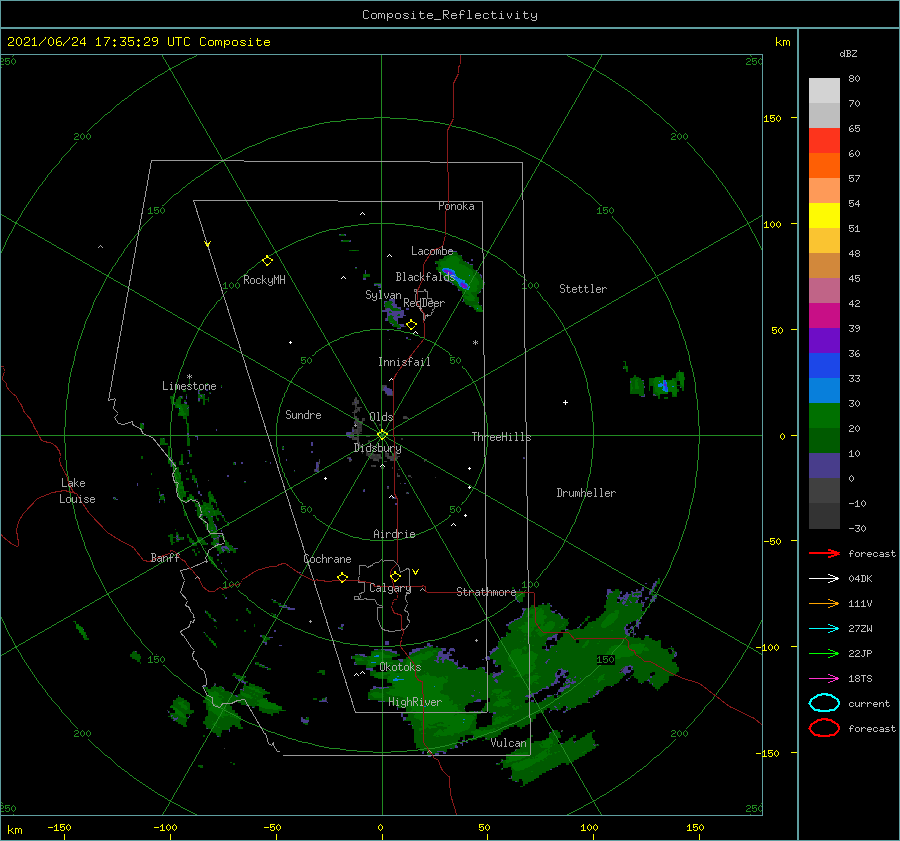Click the yellow diamond marker below RedDeer
The image size is (900, 841).
pos(412,325)
